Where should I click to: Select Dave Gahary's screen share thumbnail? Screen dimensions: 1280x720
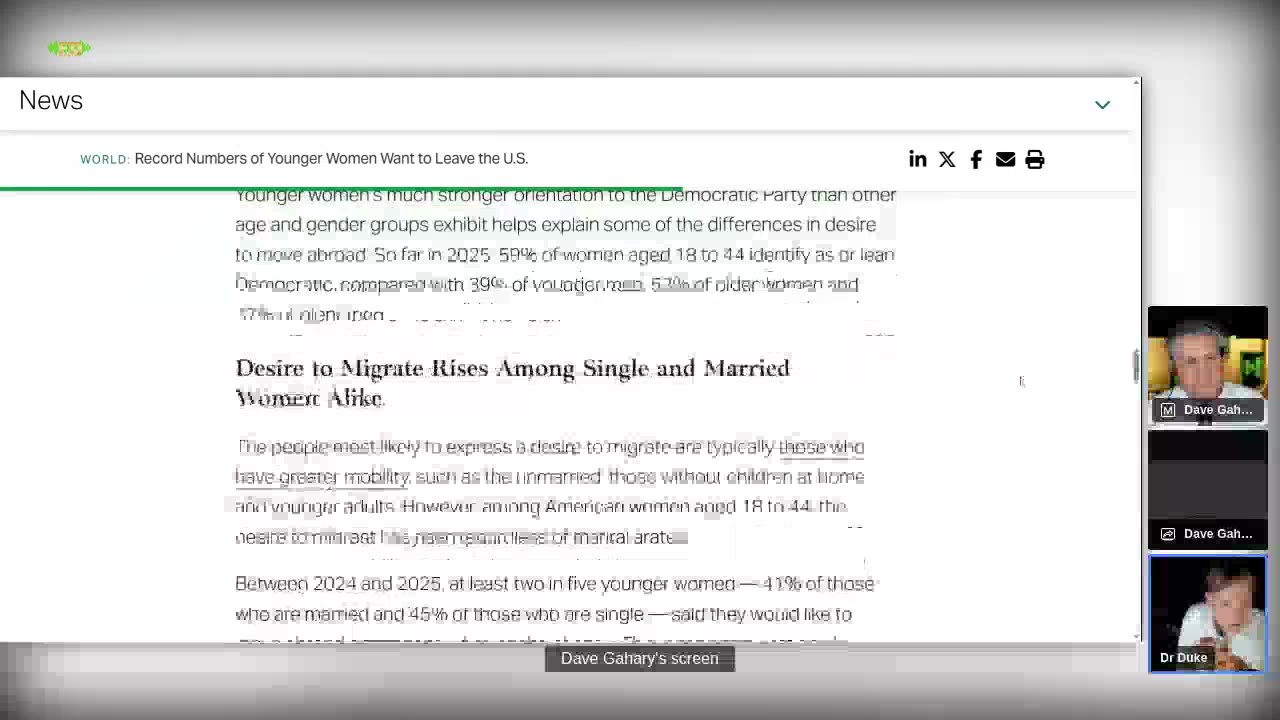1208,489
